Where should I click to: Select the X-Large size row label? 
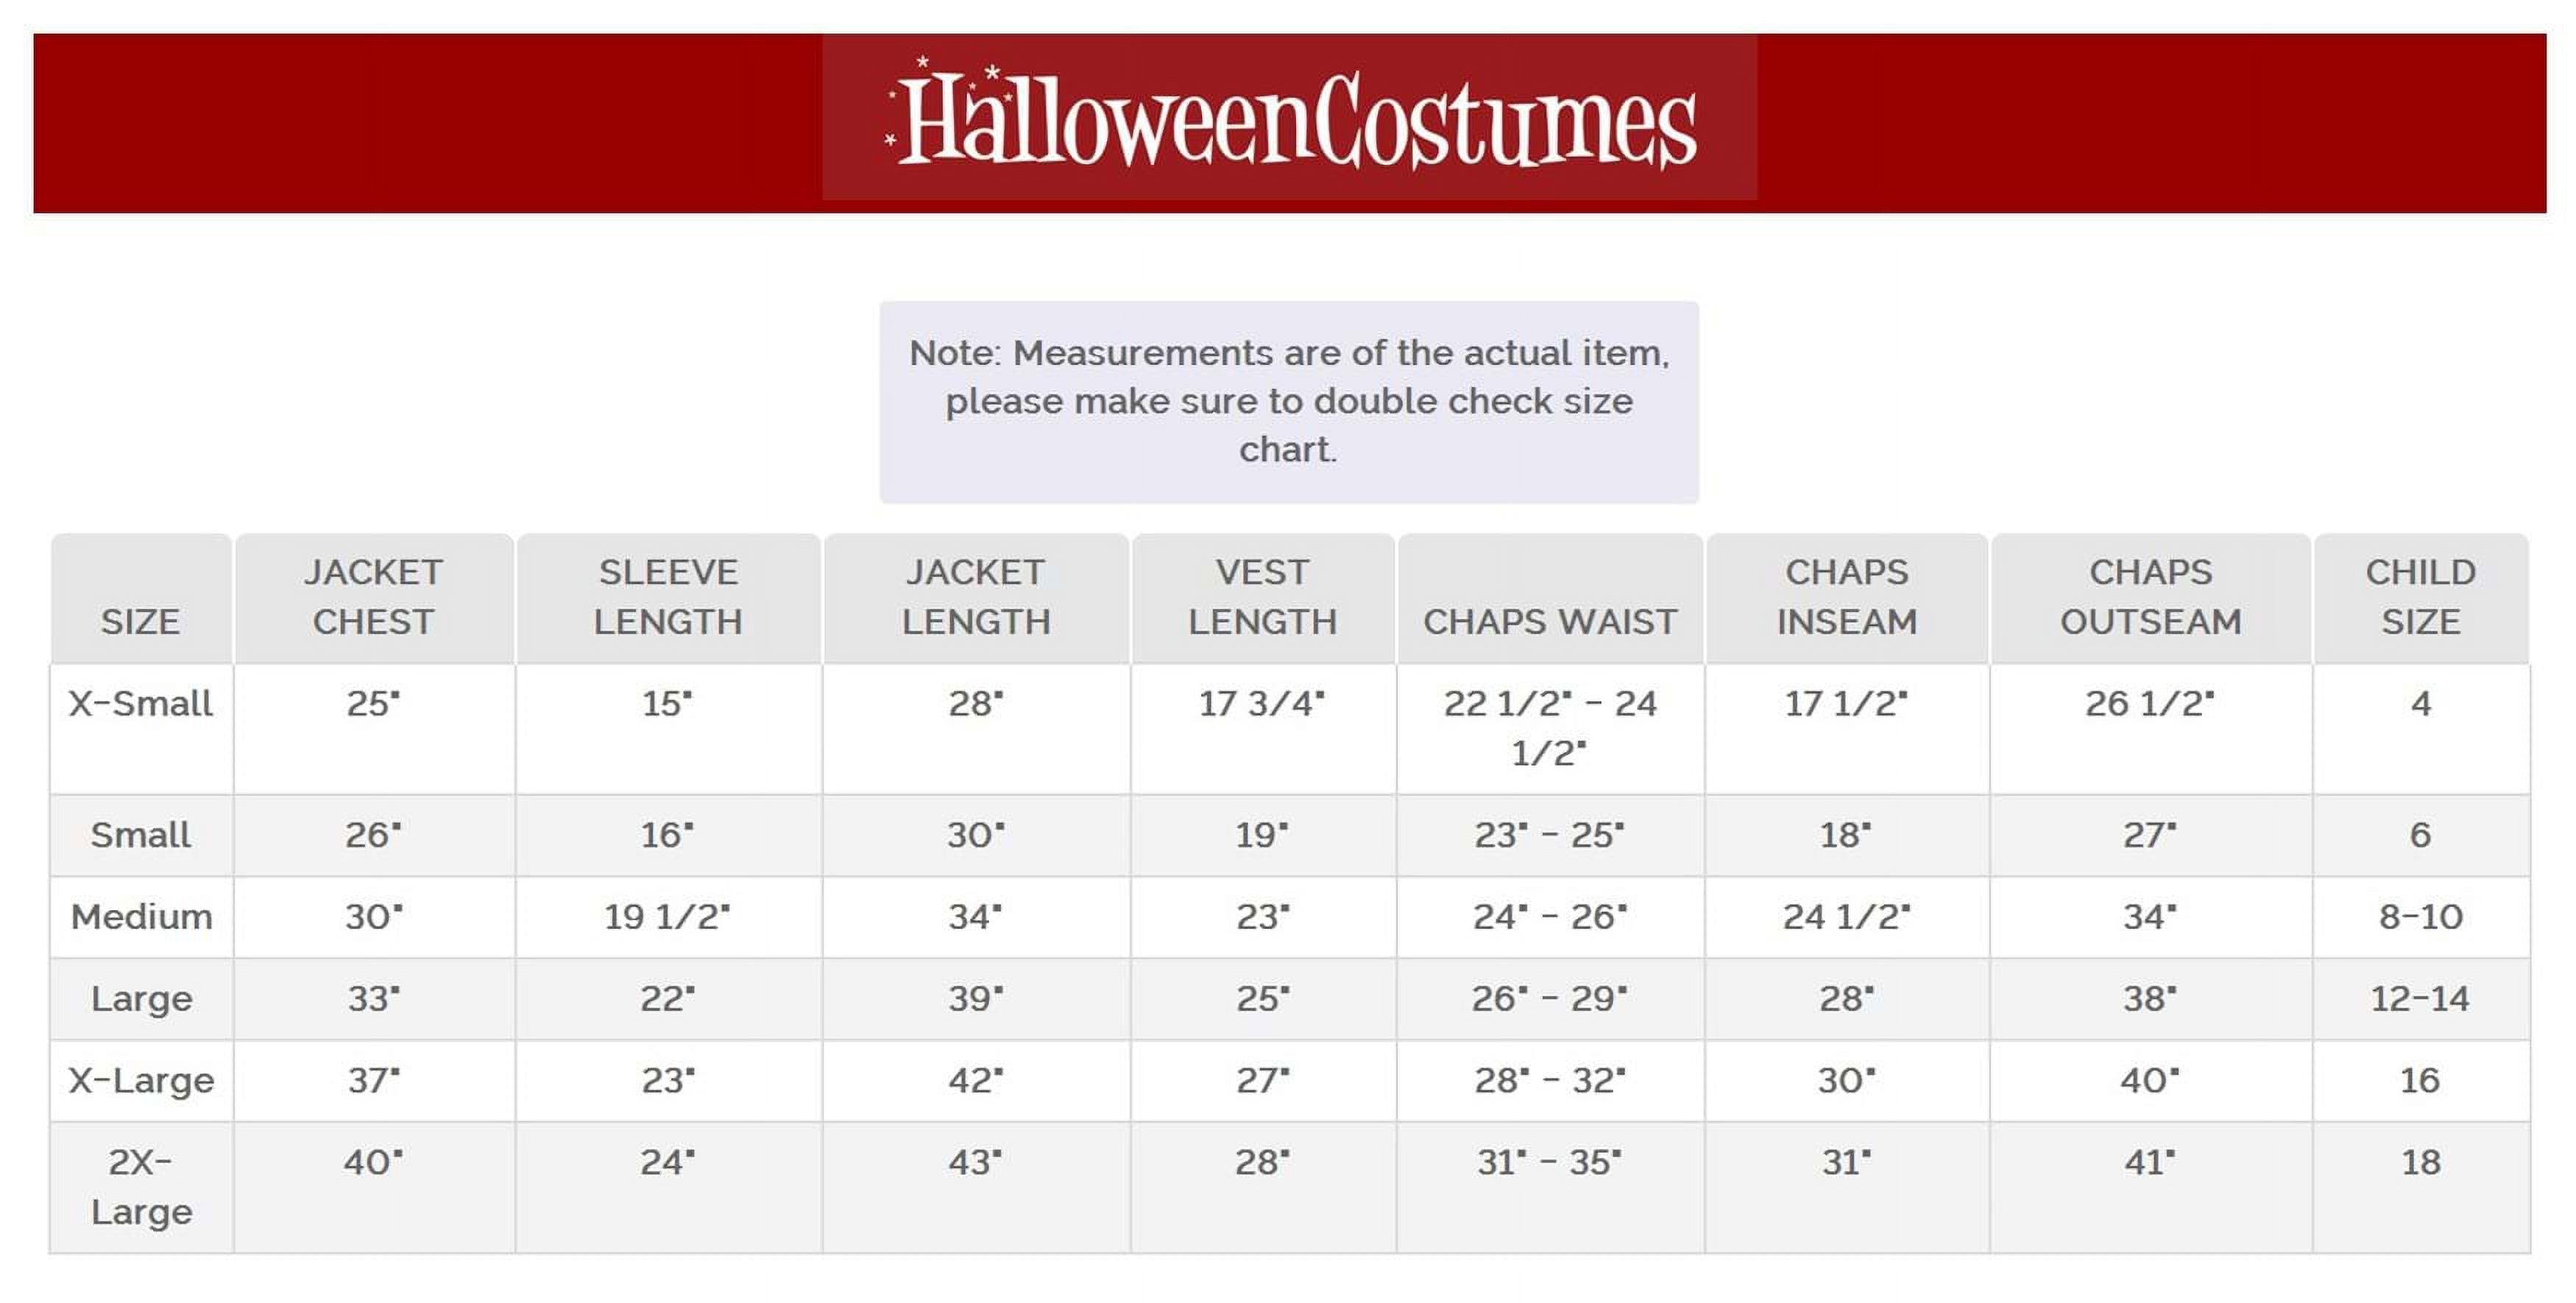click(141, 1081)
